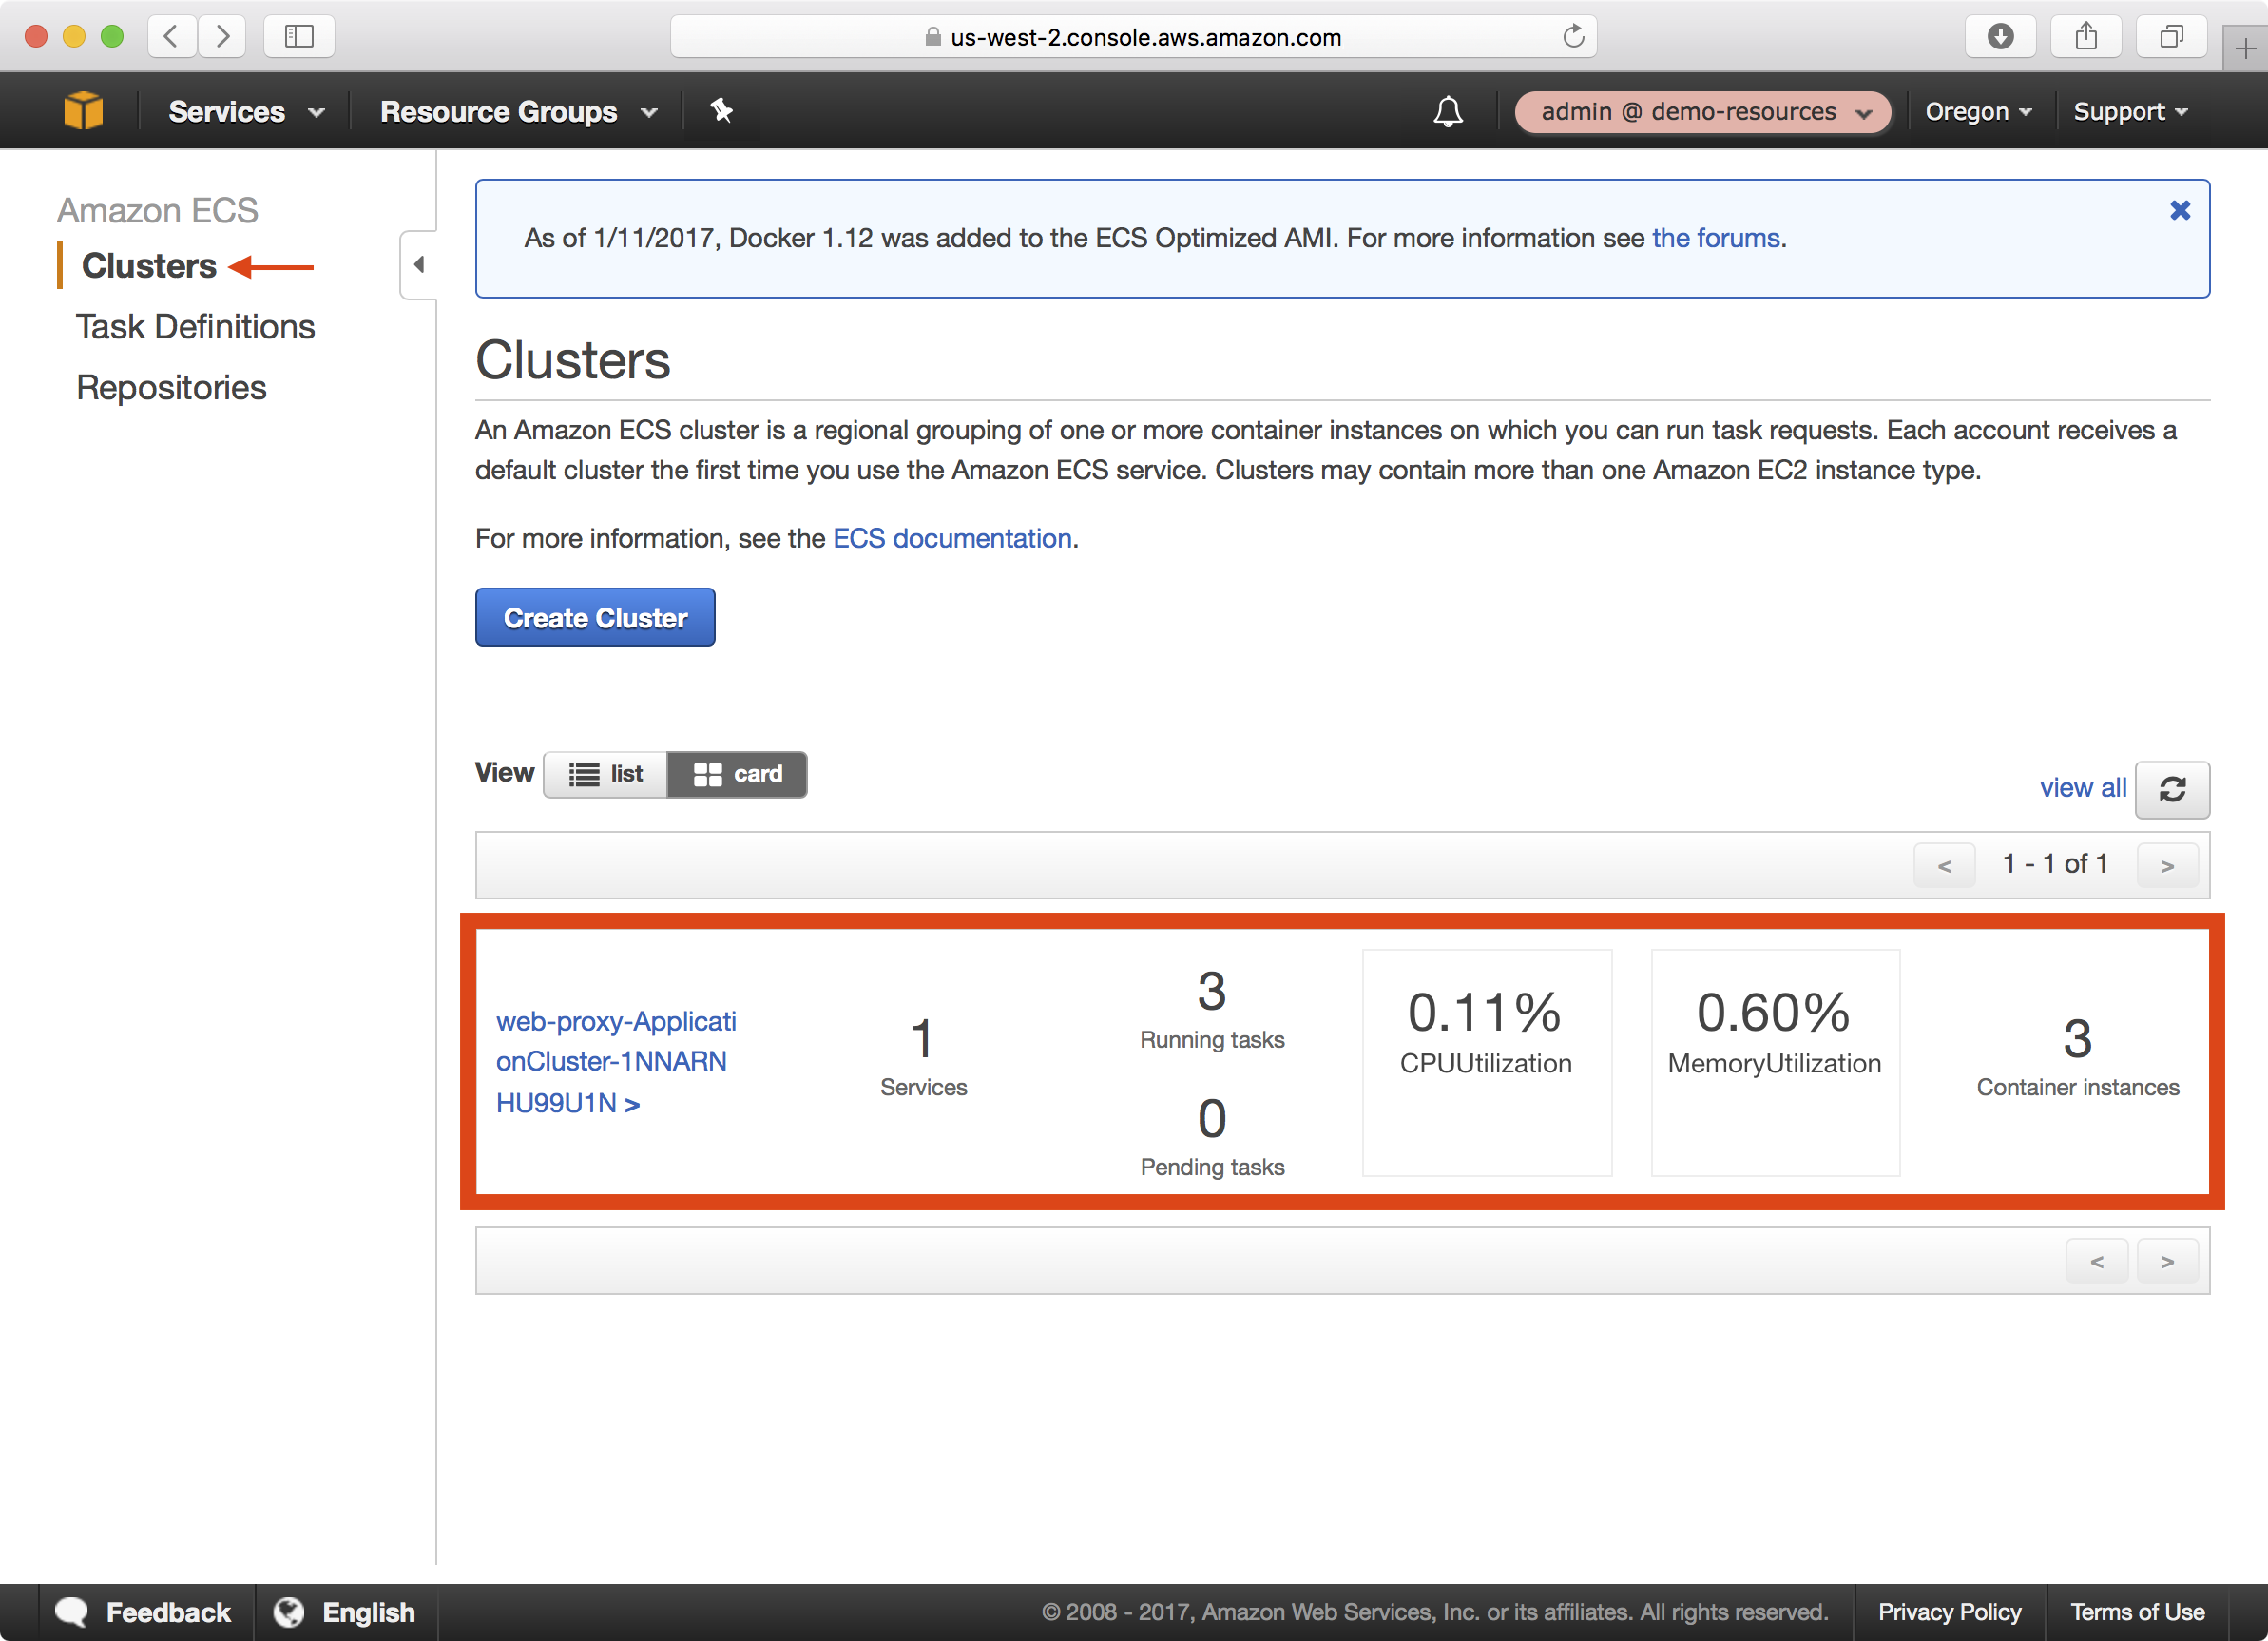Switch to card view
The height and width of the screenshot is (1641, 2268).
[x=737, y=774]
